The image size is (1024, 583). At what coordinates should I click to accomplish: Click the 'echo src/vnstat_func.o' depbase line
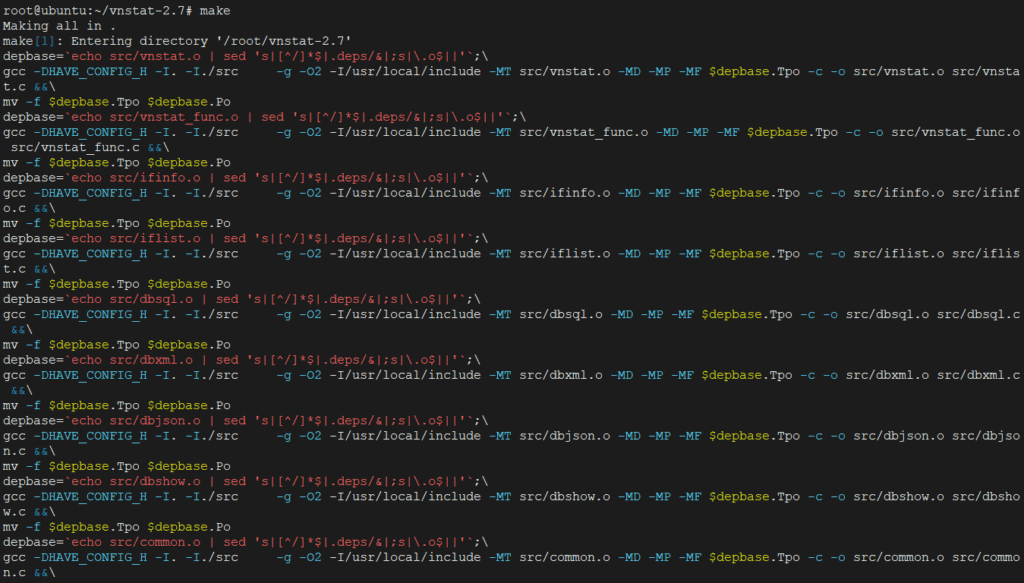[x=264, y=117]
